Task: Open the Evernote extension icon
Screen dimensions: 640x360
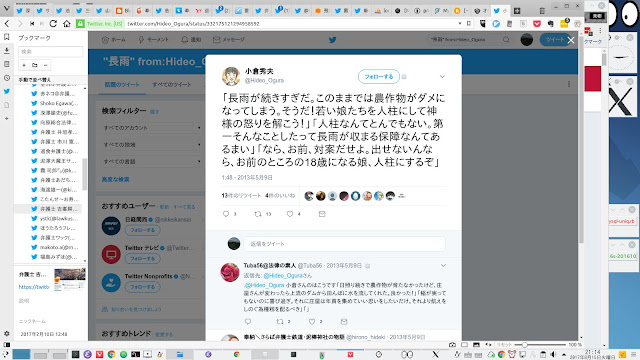Action: [550, 24]
